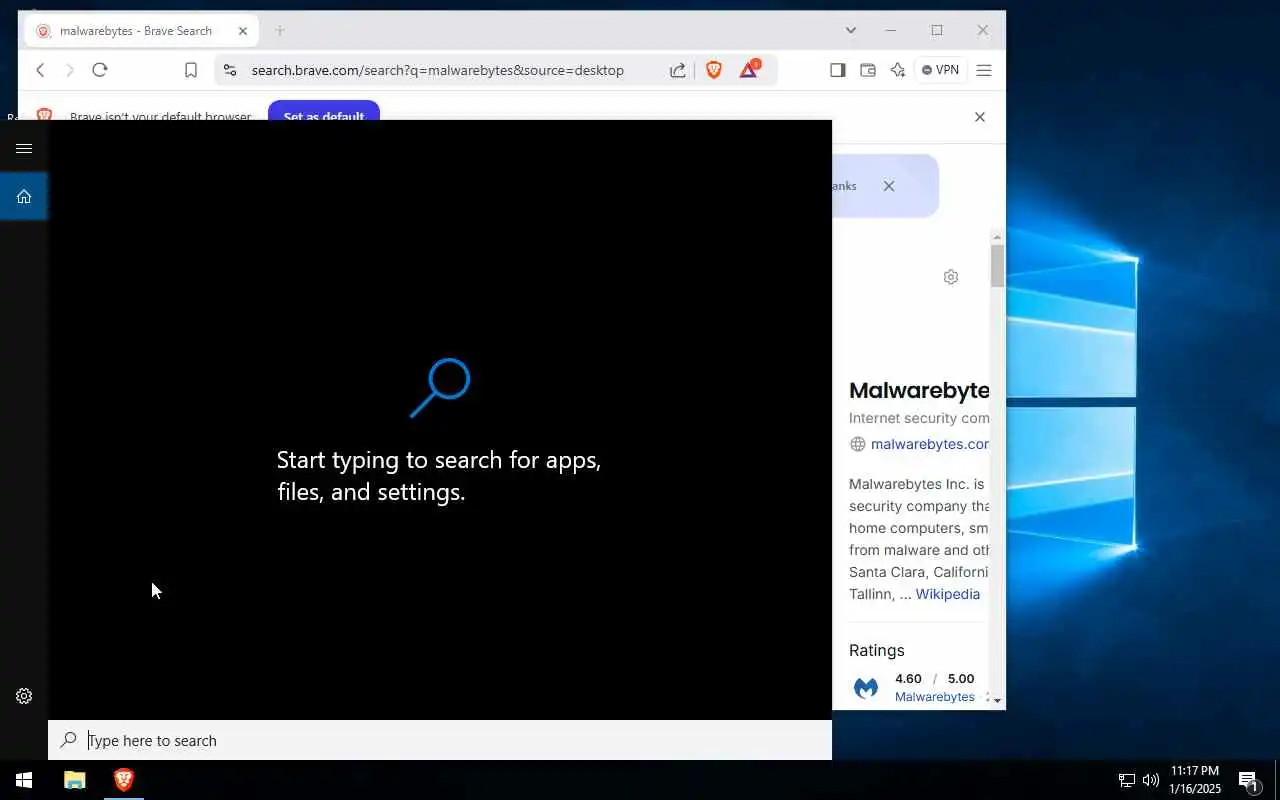The height and width of the screenshot is (800, 1280).
Task: Click the Show desktop strip on taskbar
Action: (x=1277, y=780)
